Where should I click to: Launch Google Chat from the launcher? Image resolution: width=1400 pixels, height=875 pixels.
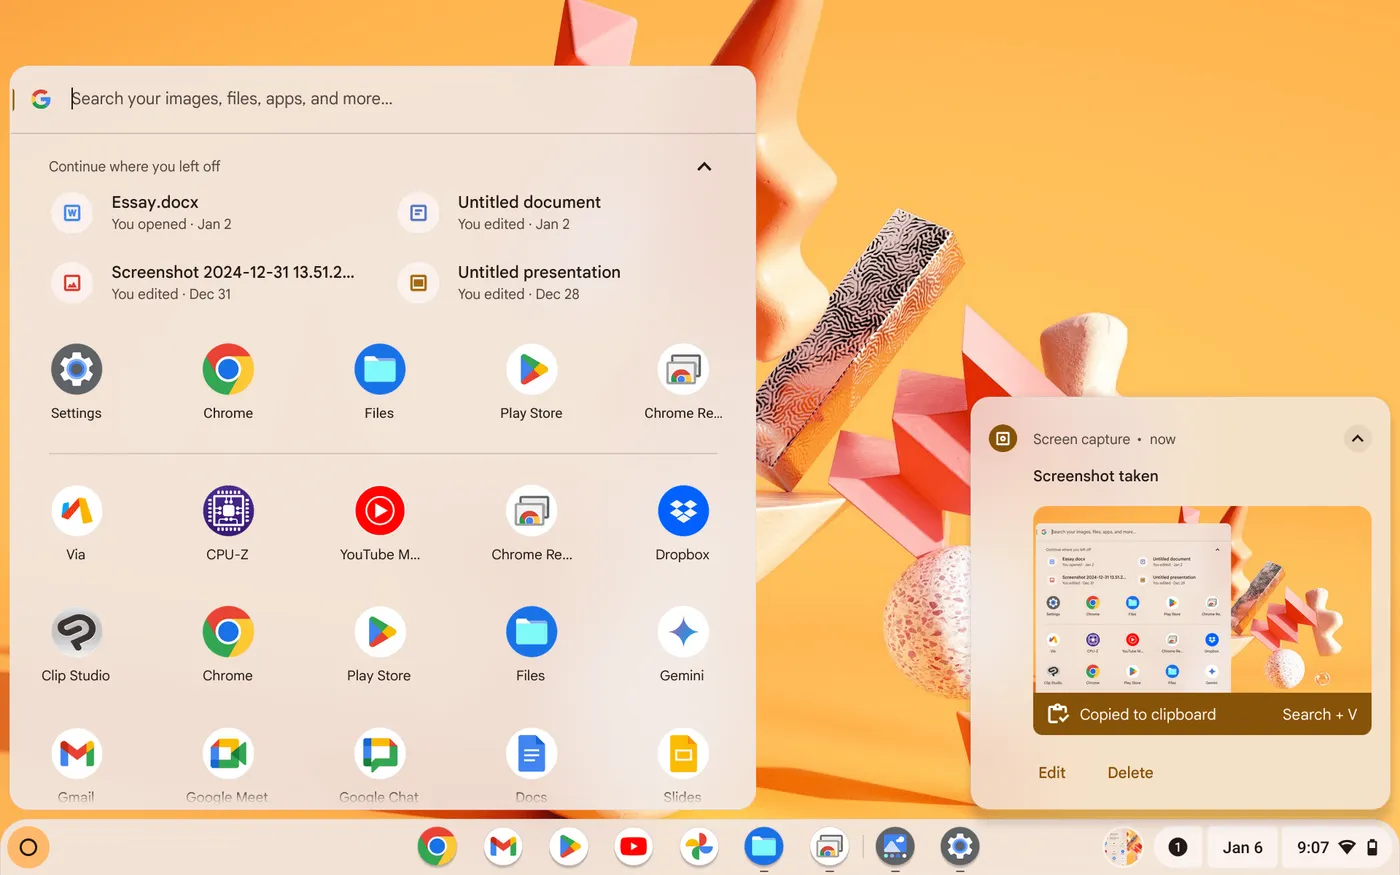(380, 754)
